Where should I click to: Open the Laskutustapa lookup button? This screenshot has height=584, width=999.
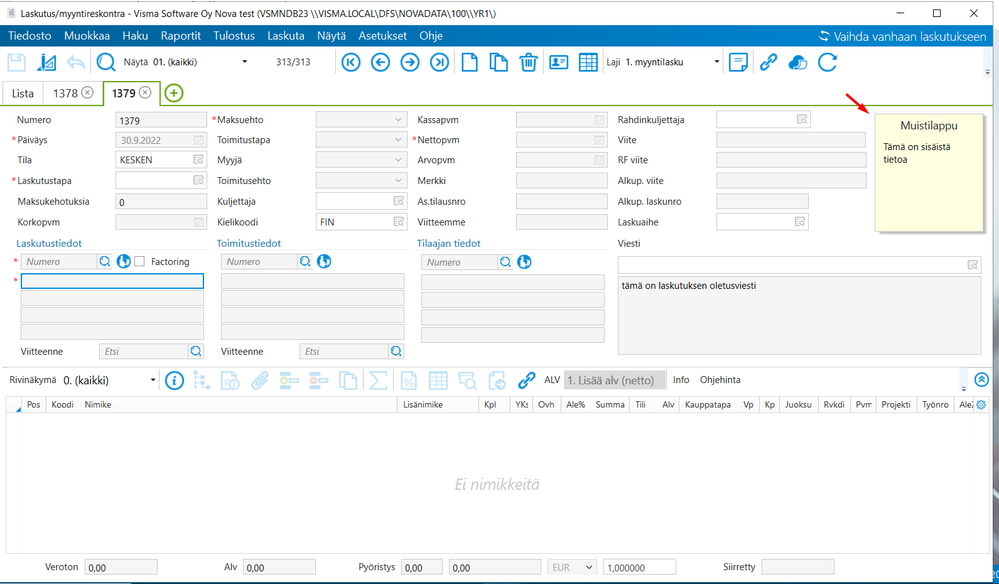pyautogui.click(x=199, y=181)
